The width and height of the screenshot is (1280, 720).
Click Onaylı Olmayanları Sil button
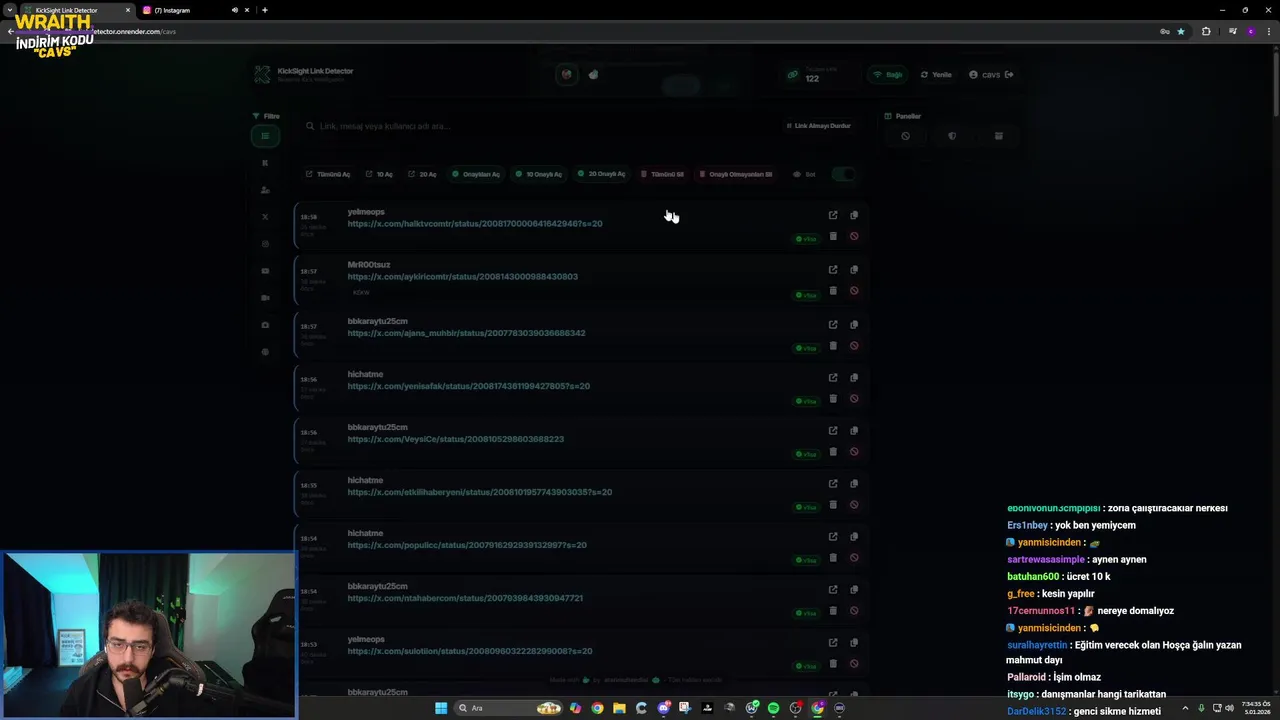pos(735,174)
